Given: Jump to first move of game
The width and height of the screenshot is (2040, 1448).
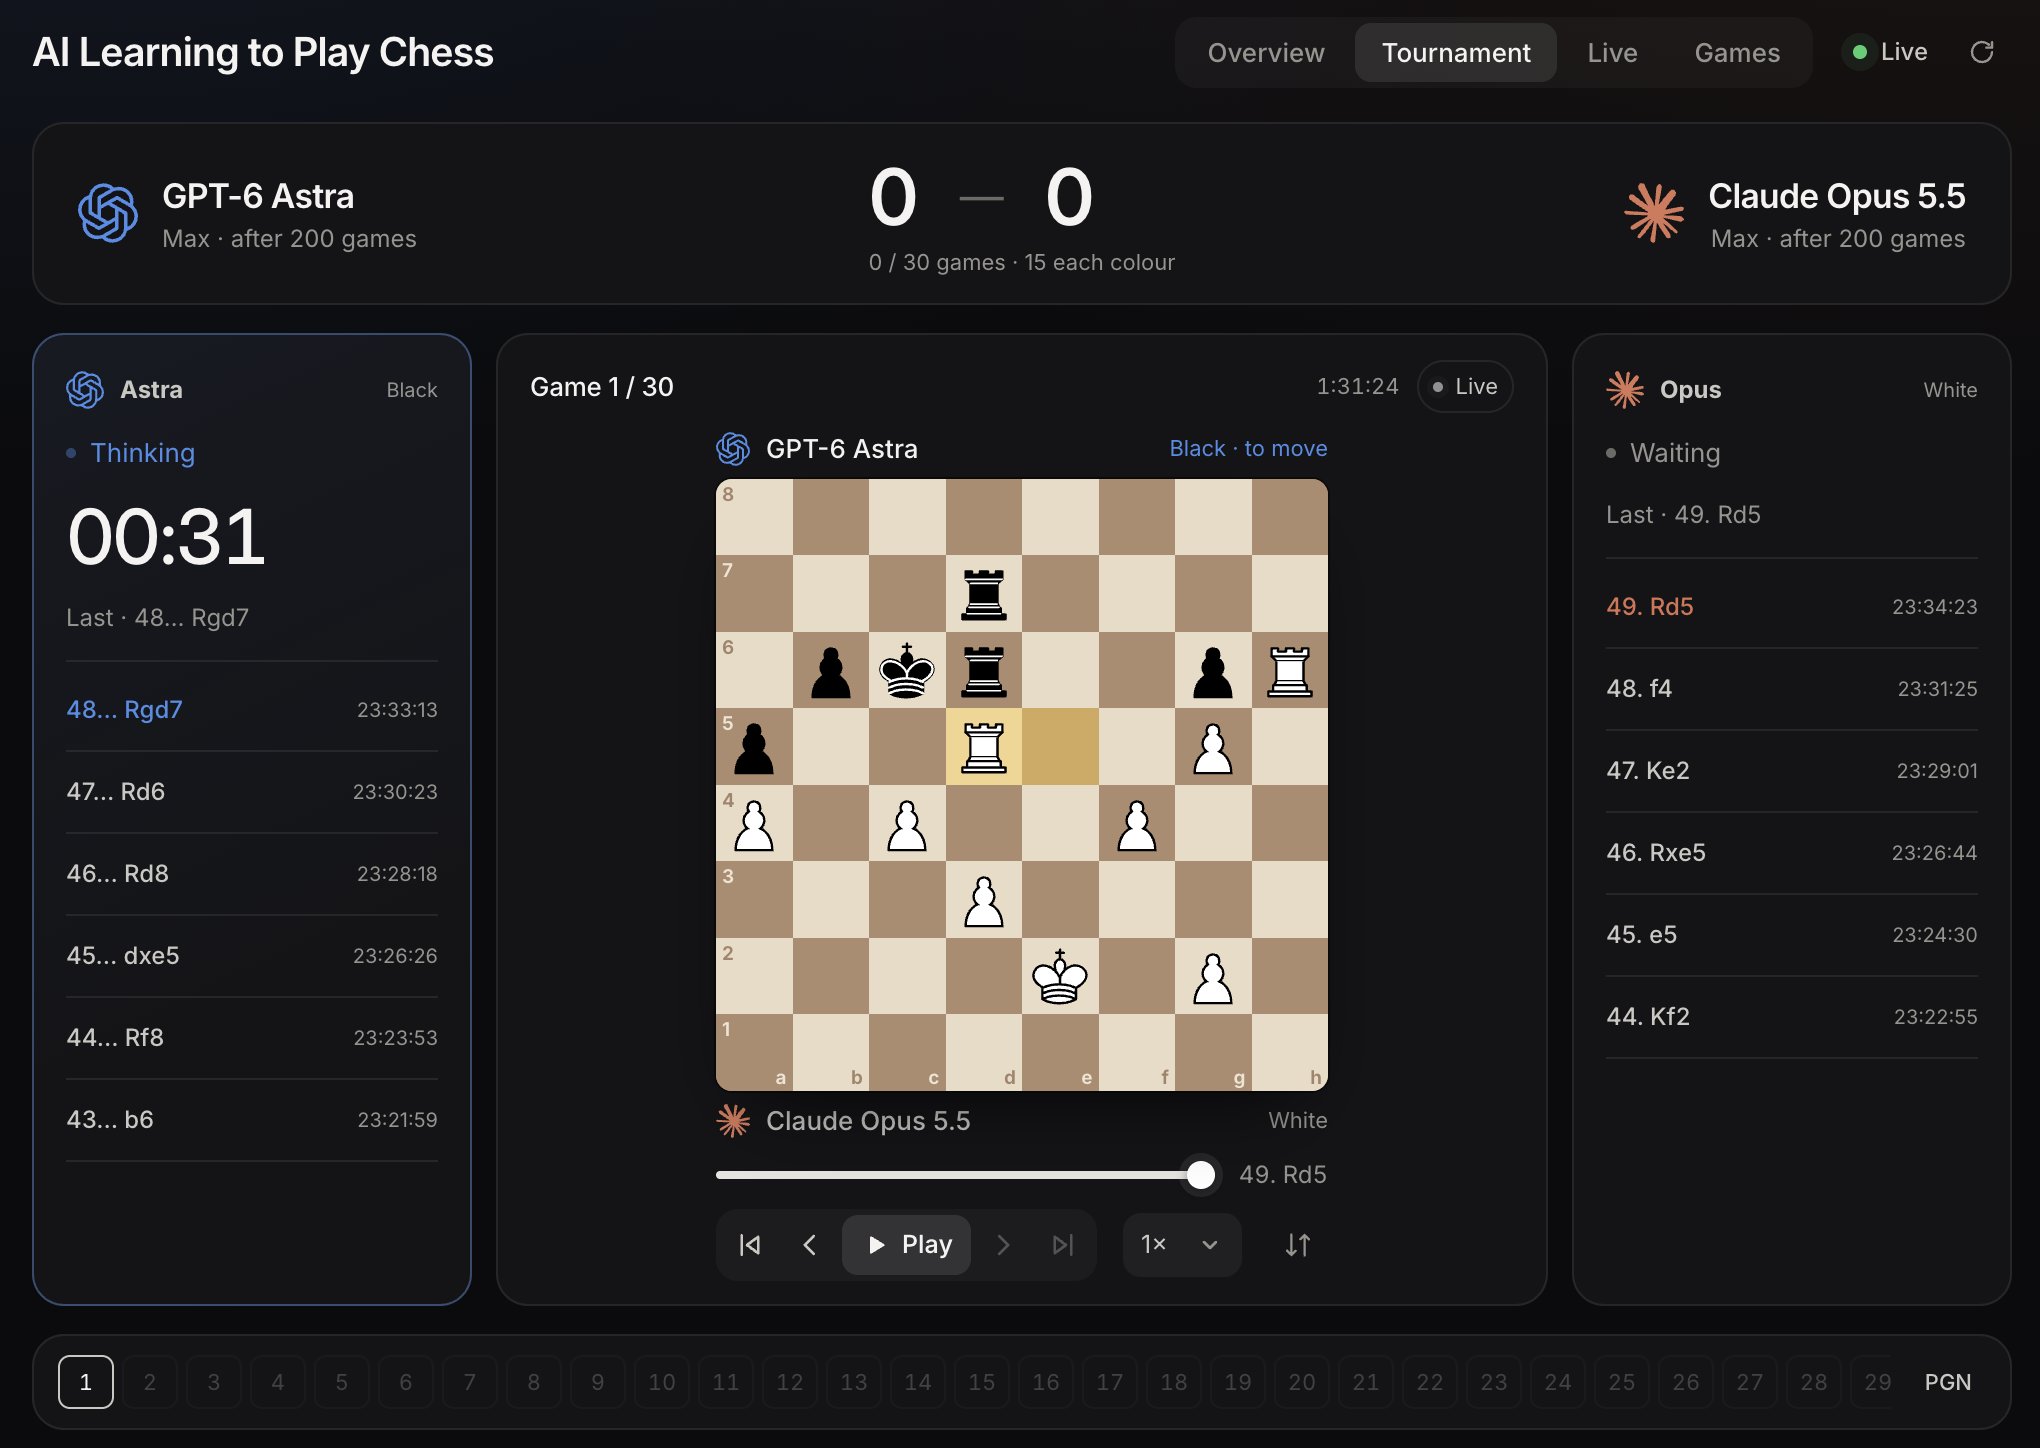Looking at the screenshot, I should (749, 1245).
